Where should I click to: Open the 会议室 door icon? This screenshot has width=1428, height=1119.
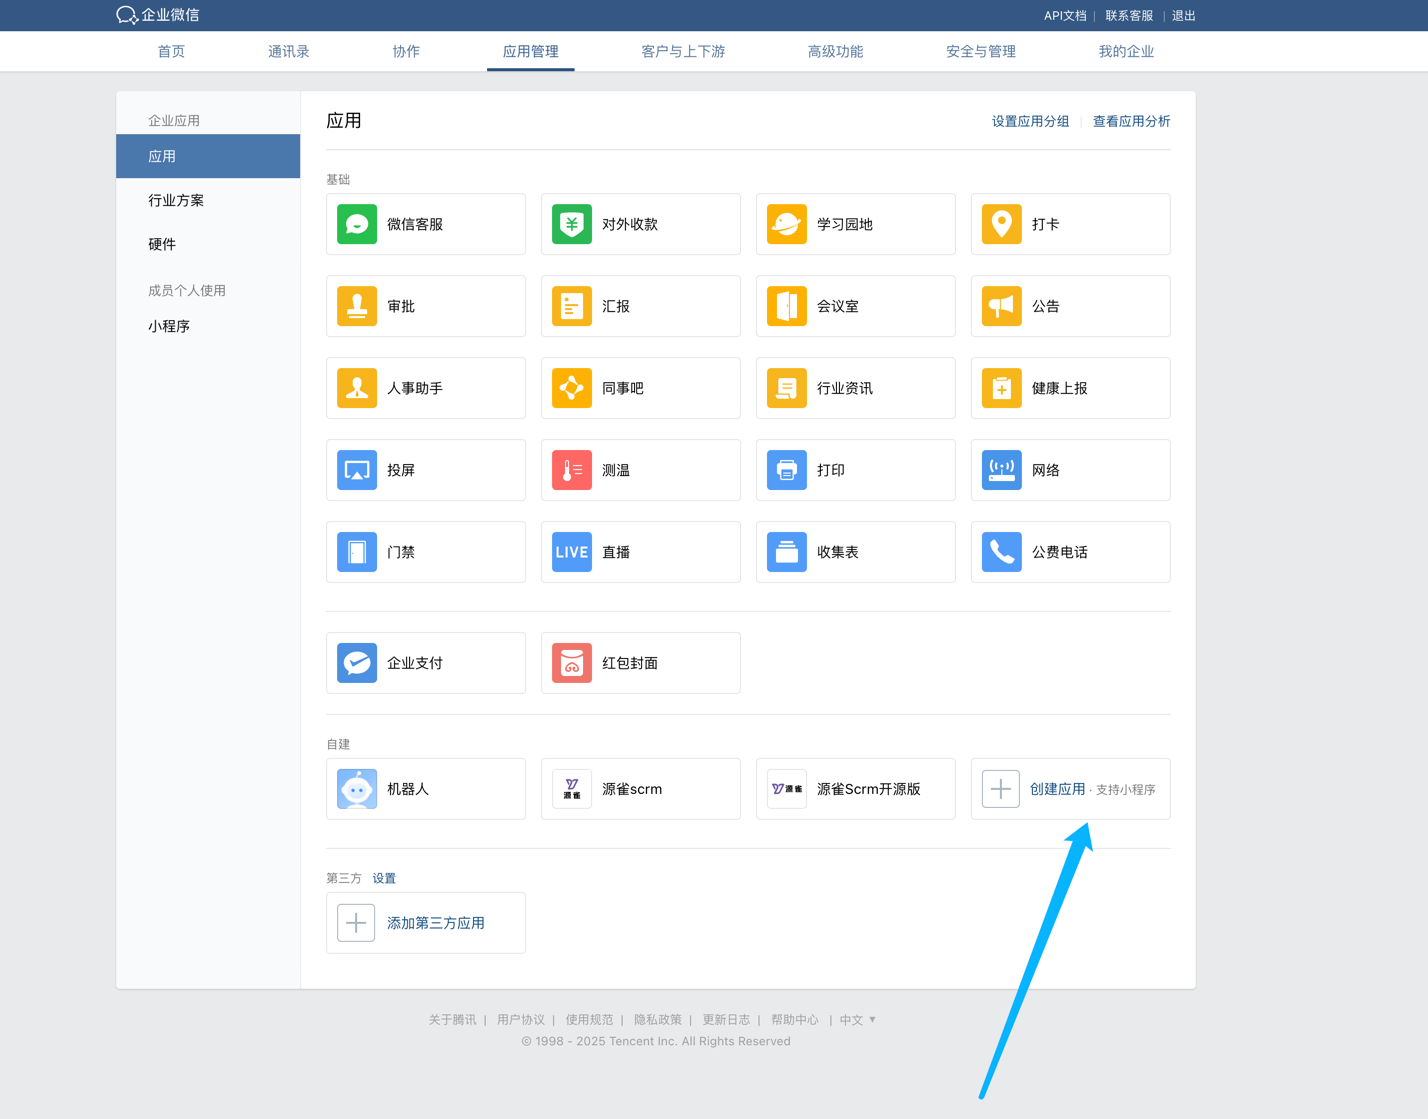[787, 306]
